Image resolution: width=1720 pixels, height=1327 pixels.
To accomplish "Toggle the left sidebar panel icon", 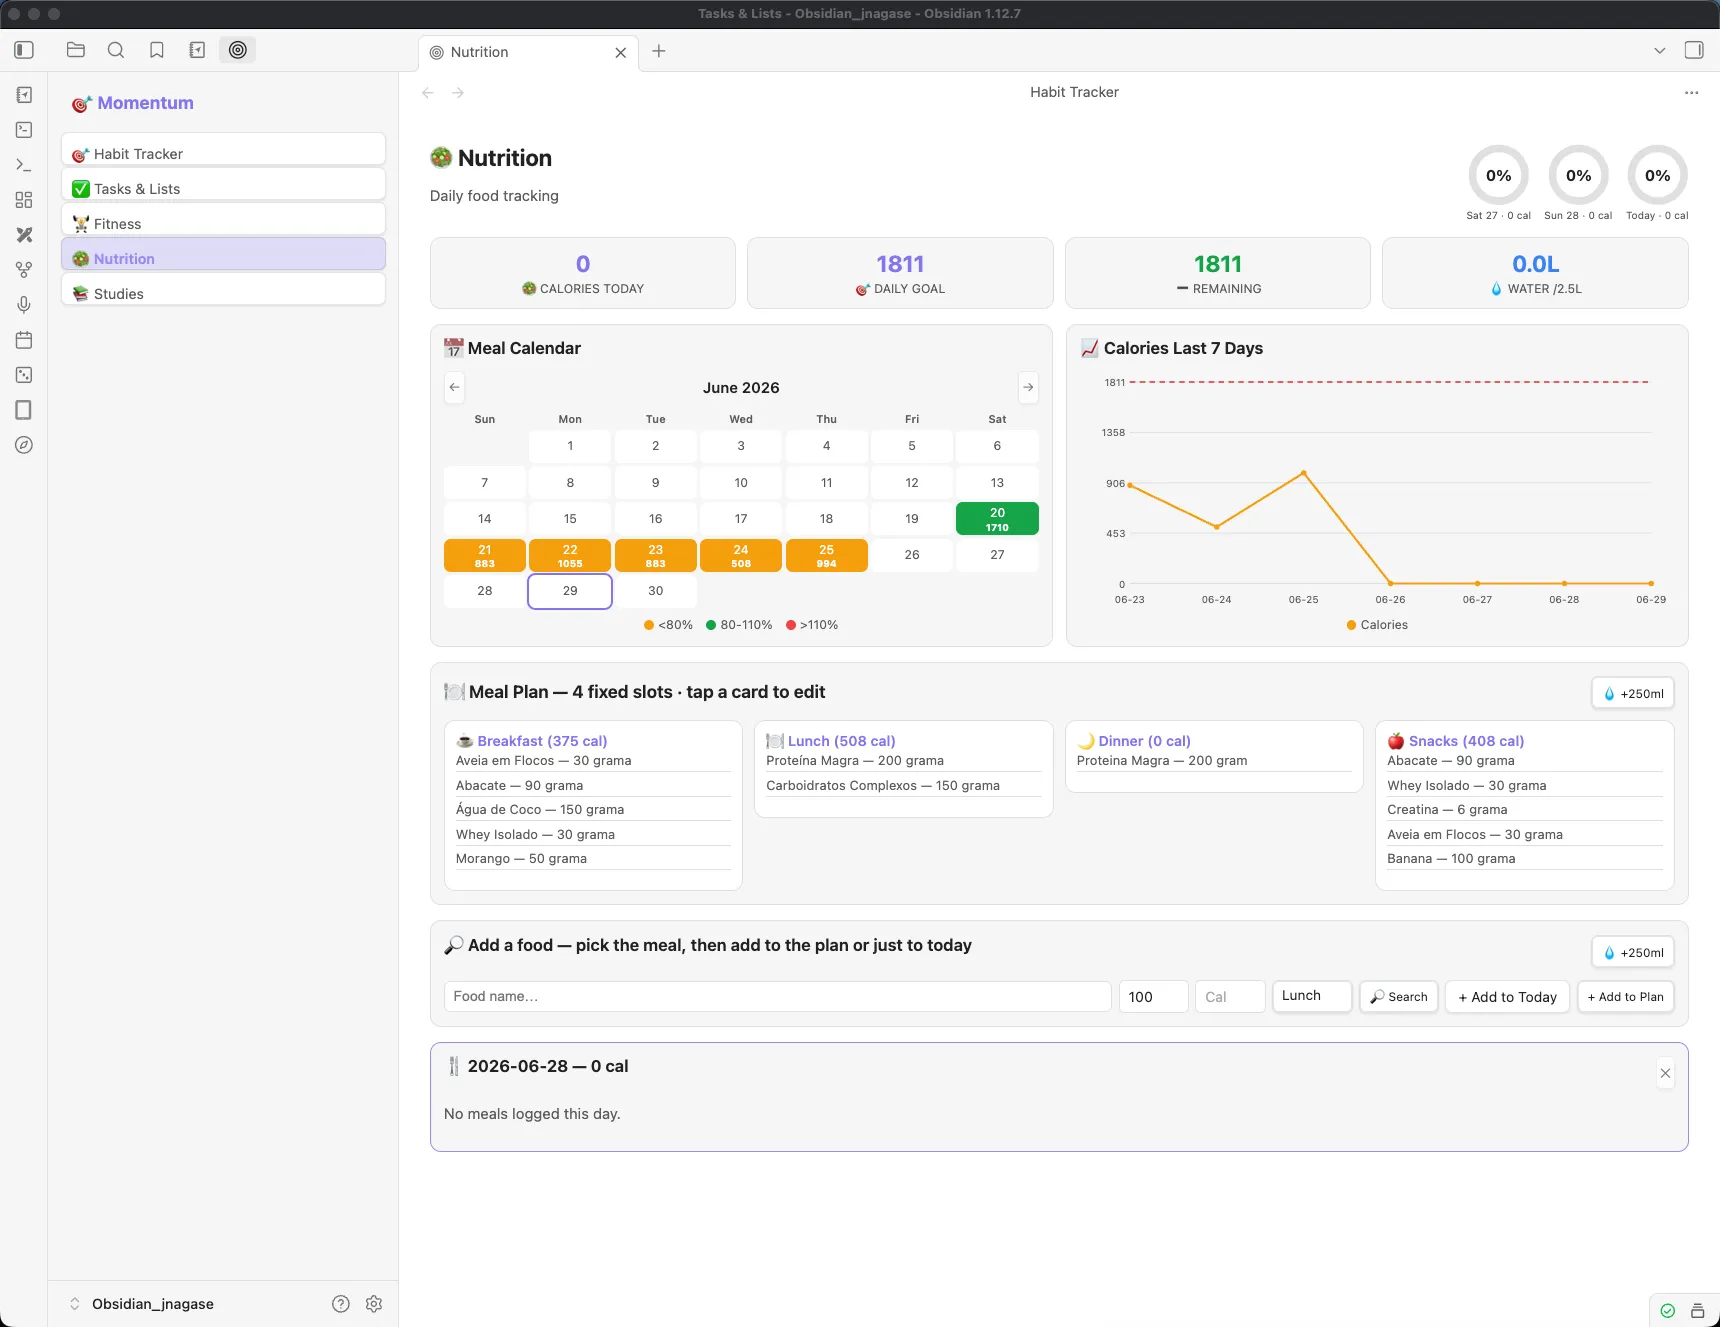I will (x=24, y=50).
